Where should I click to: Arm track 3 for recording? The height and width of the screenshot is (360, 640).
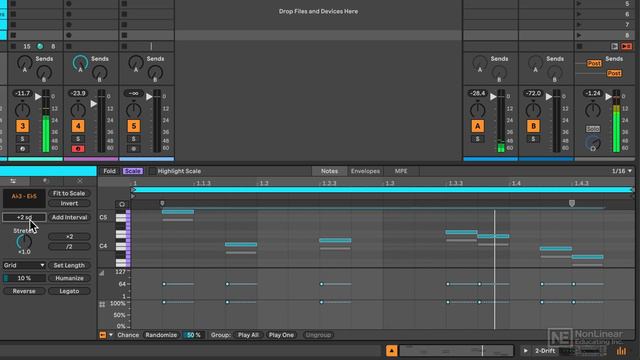(22, 149)
